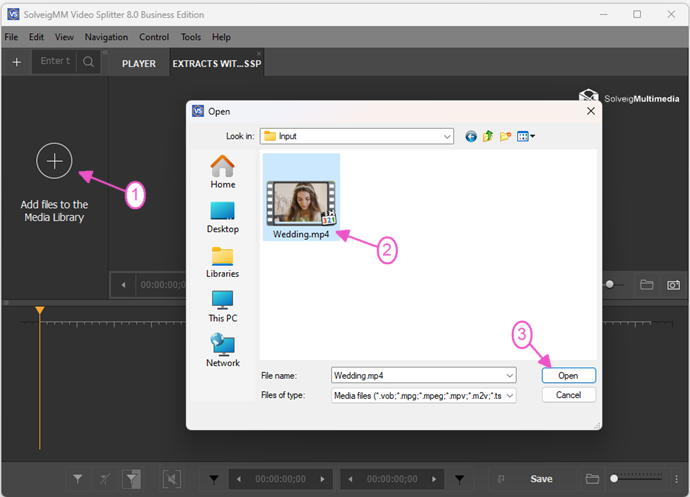Adjust the timeline zoom slider at bottom
The height and width of the screenshot is (497, 690).
[637, 478]
